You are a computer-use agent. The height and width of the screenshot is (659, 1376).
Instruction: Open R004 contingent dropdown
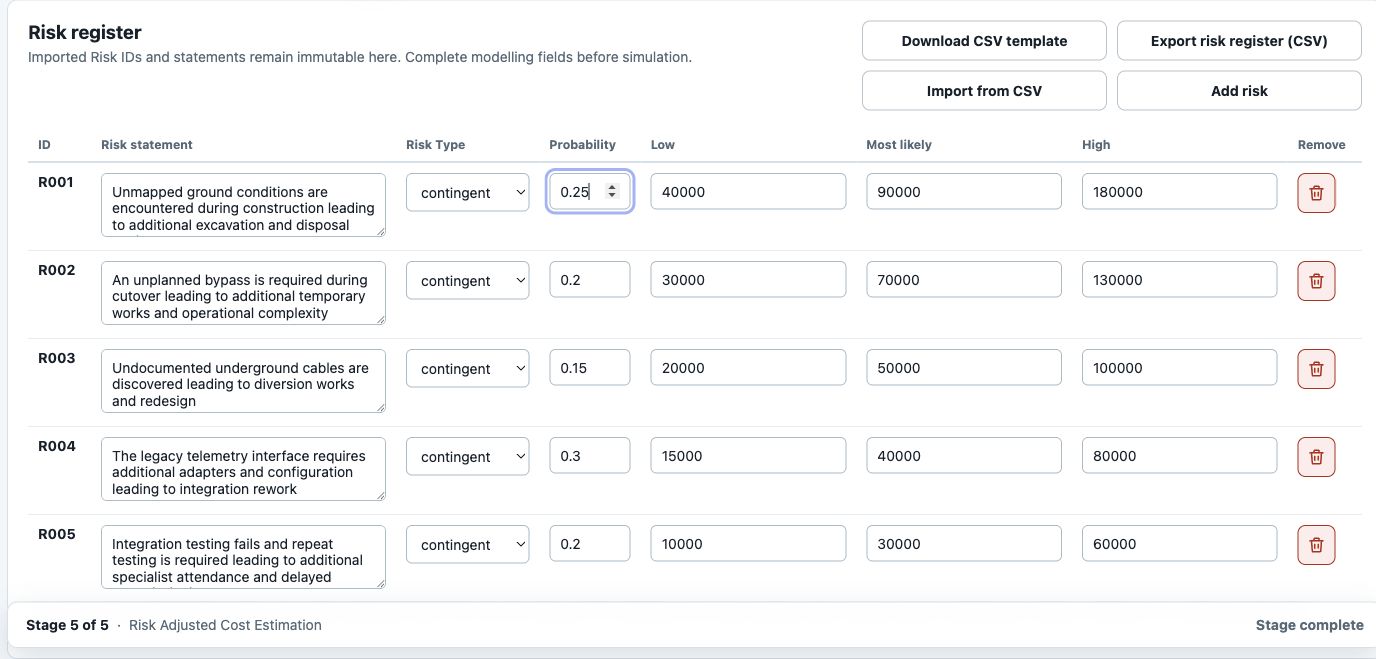tap(467, 456)
